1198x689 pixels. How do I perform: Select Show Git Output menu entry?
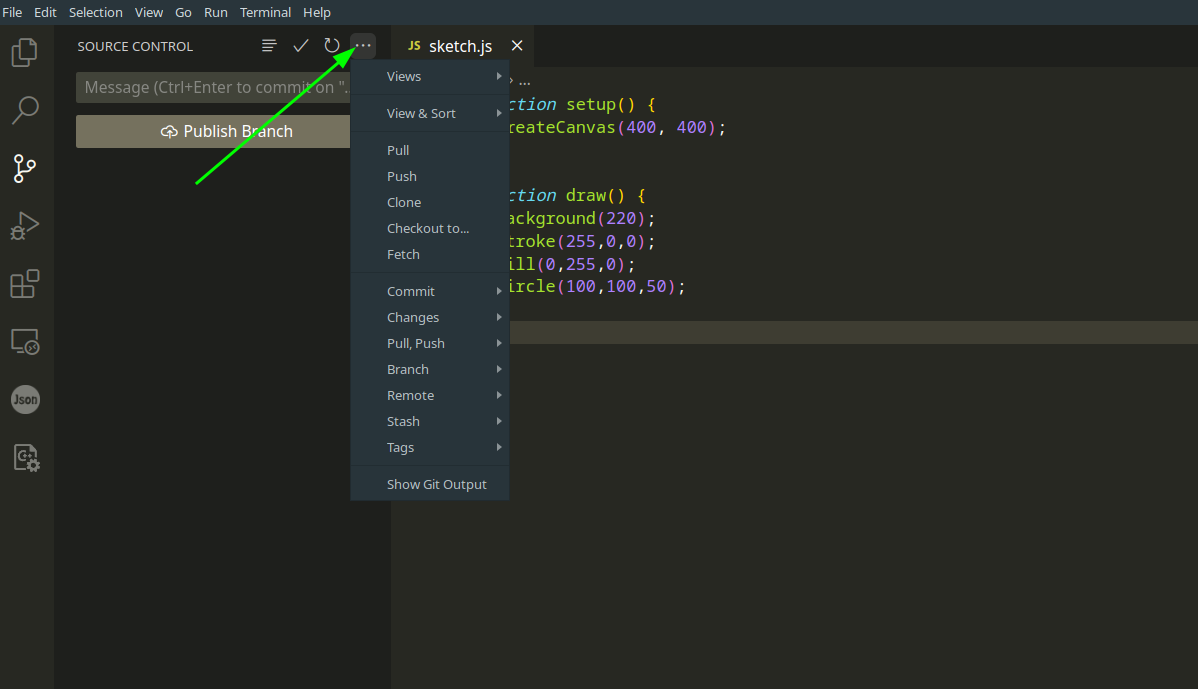(436, 484)
